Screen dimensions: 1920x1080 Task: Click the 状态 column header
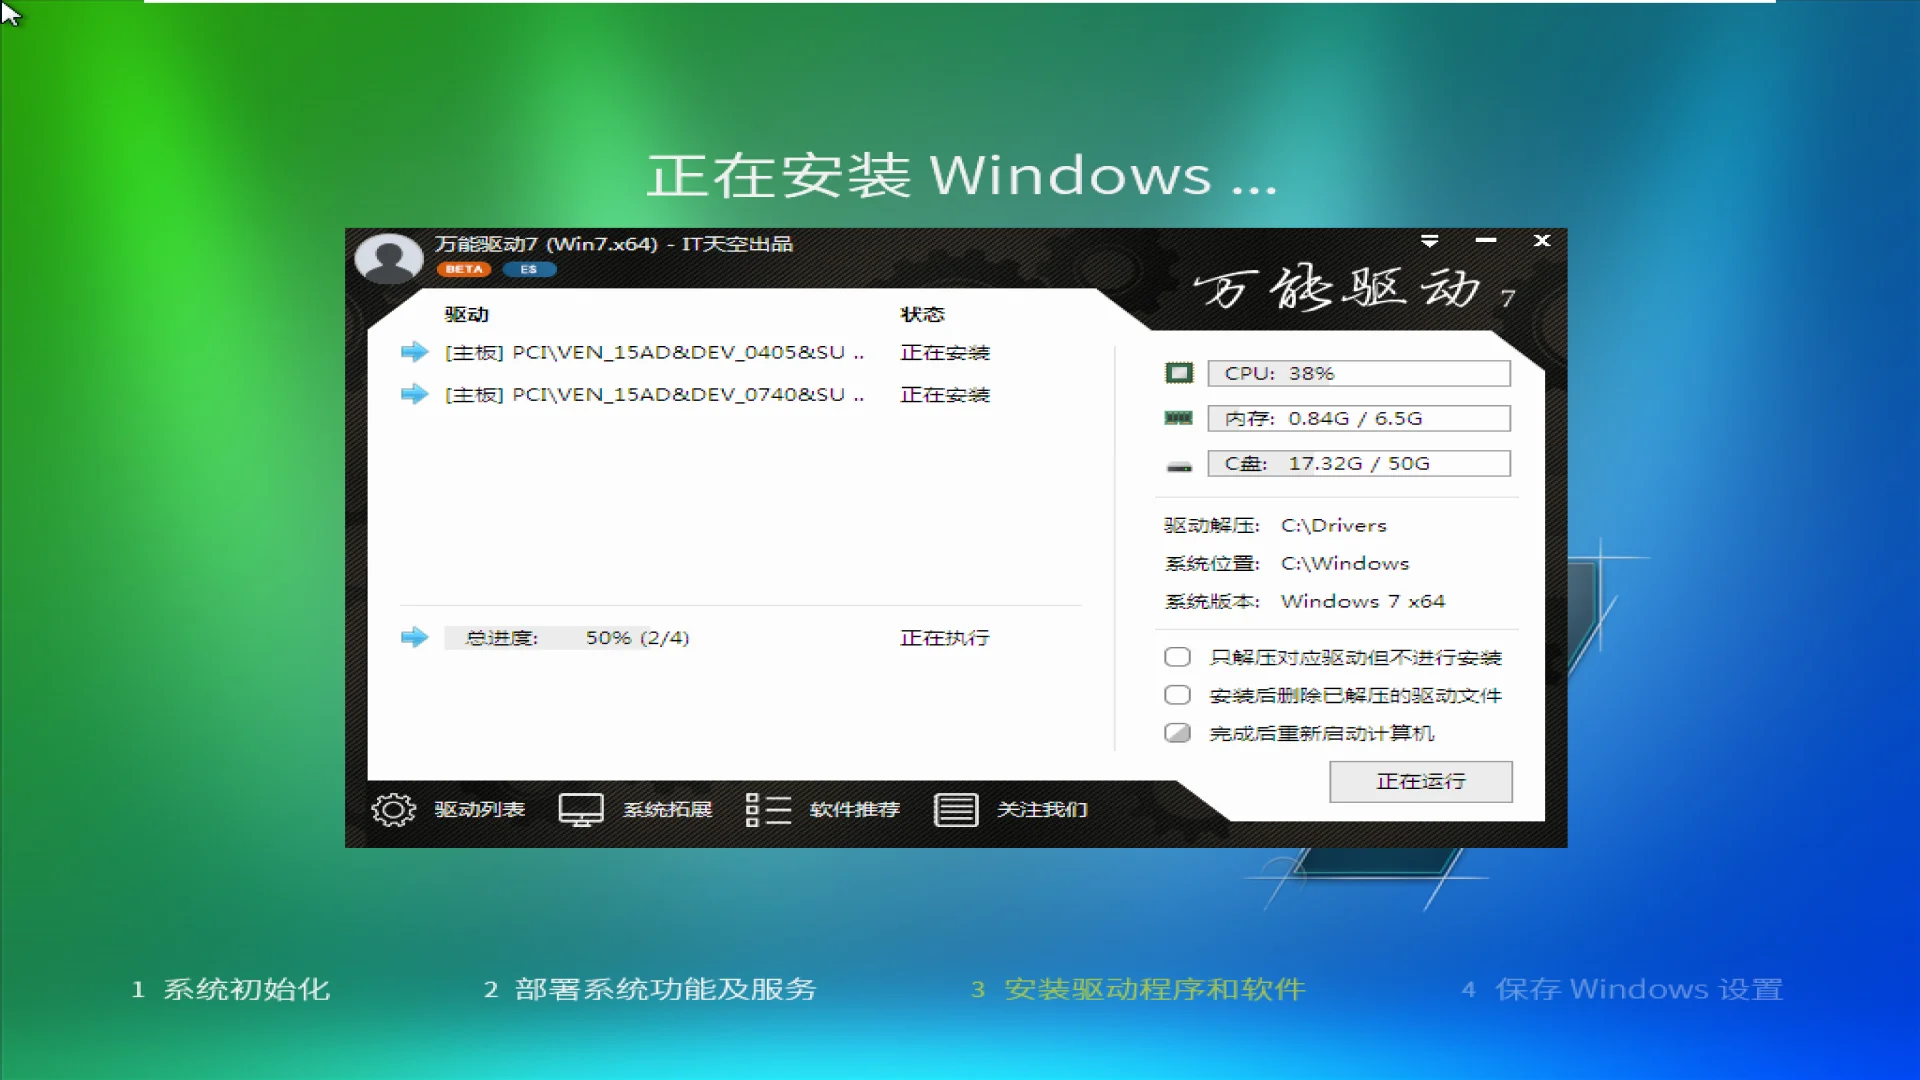[x=922, y=313]
